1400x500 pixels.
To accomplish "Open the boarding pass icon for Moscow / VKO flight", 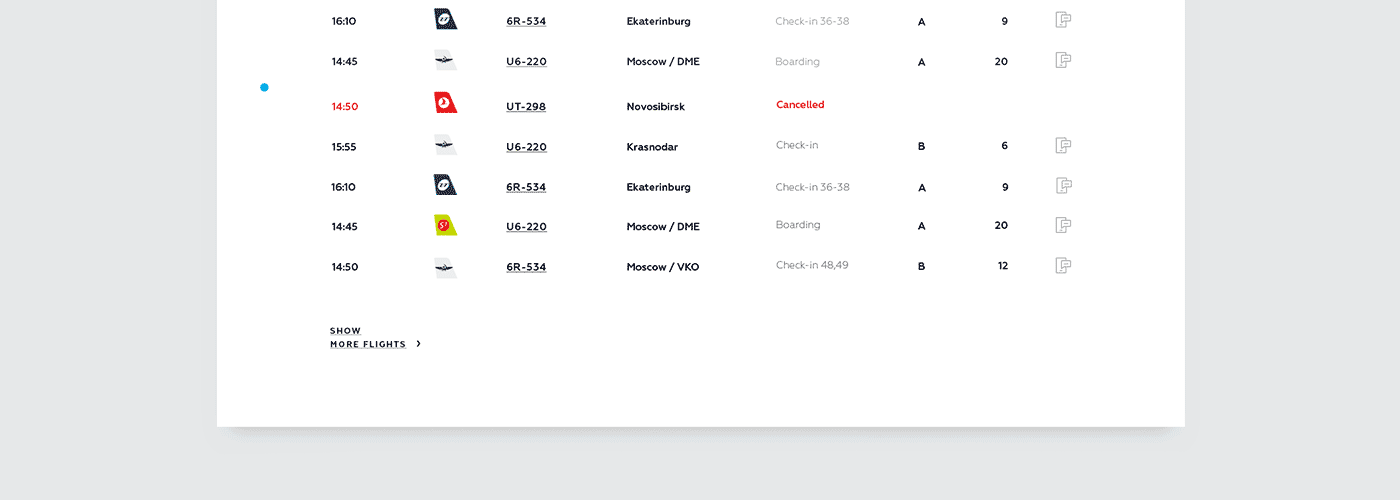I will point(1063,266).
